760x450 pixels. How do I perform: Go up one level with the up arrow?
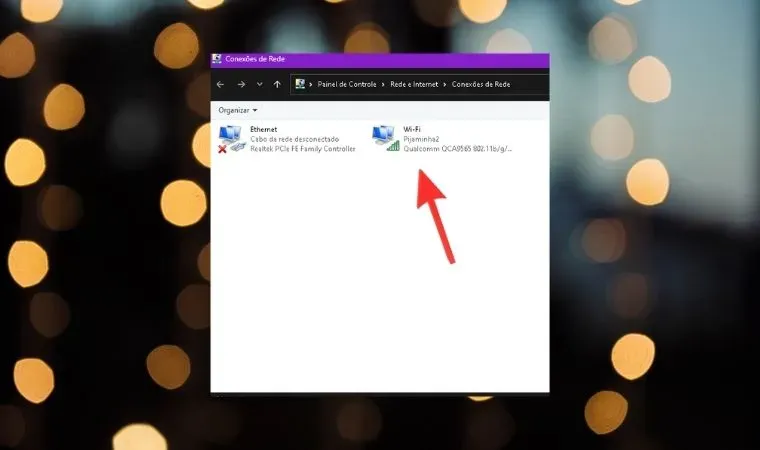click(x=277, y=84)
